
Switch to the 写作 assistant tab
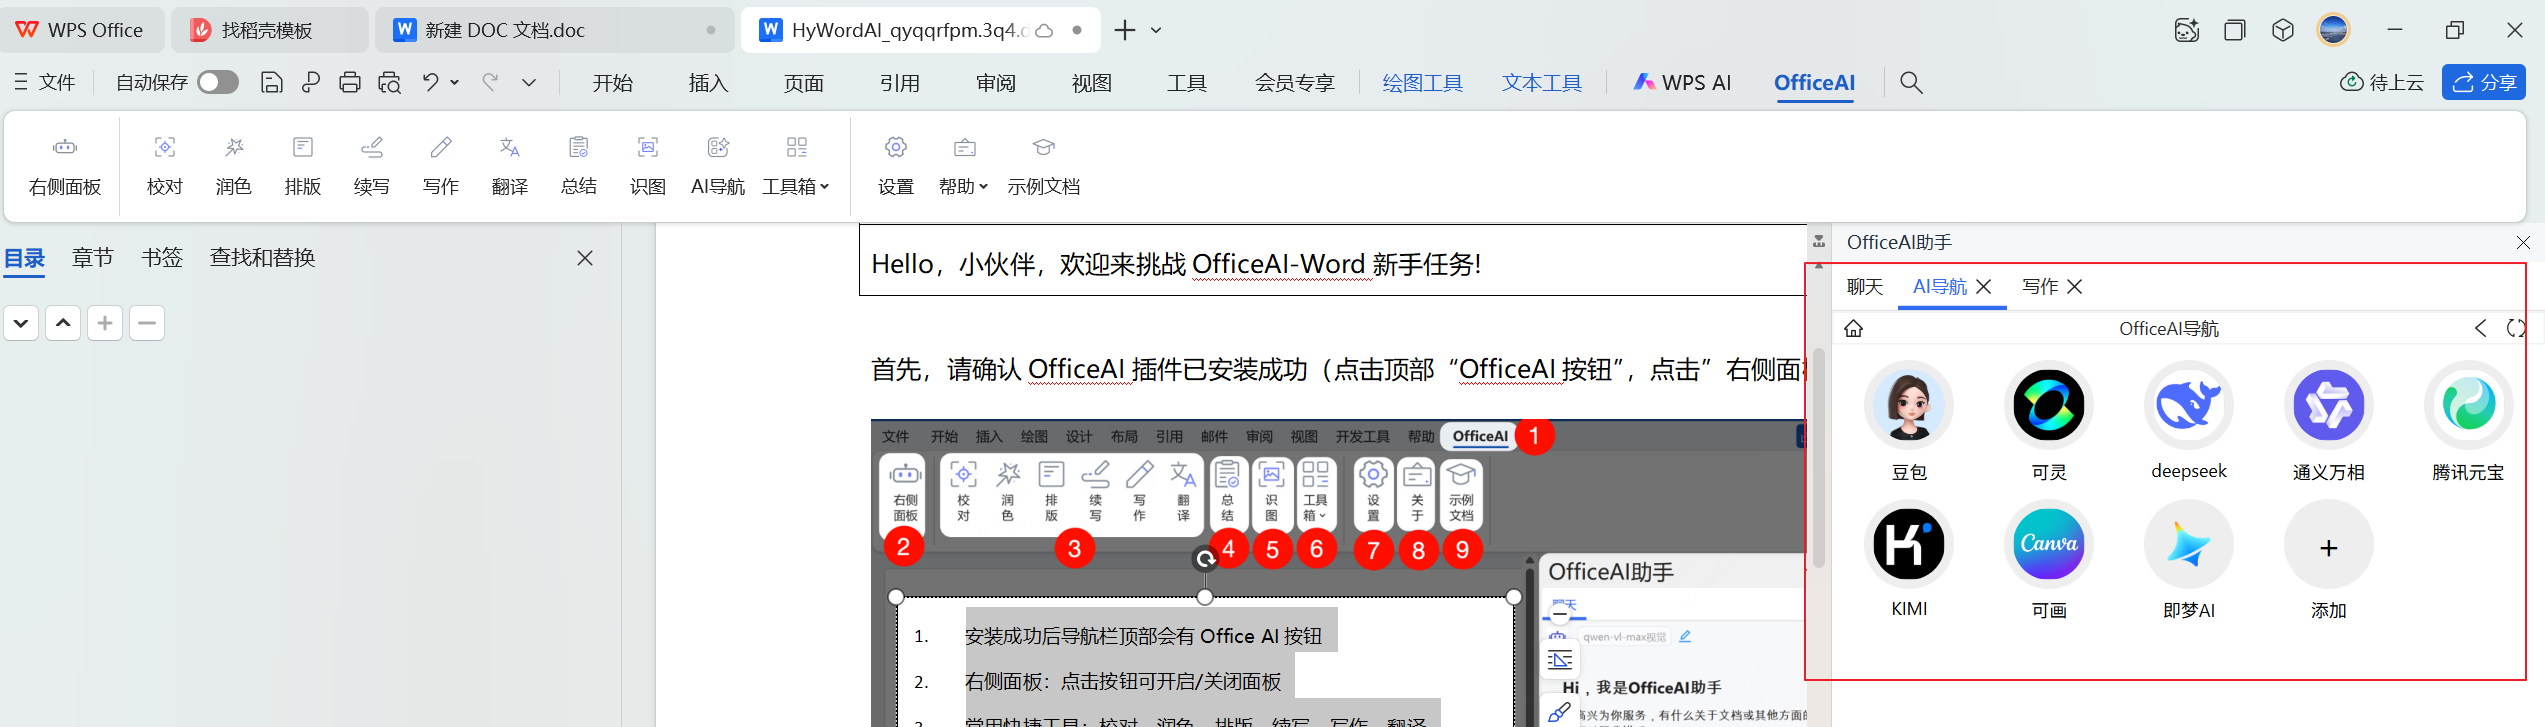[2040, 287]
